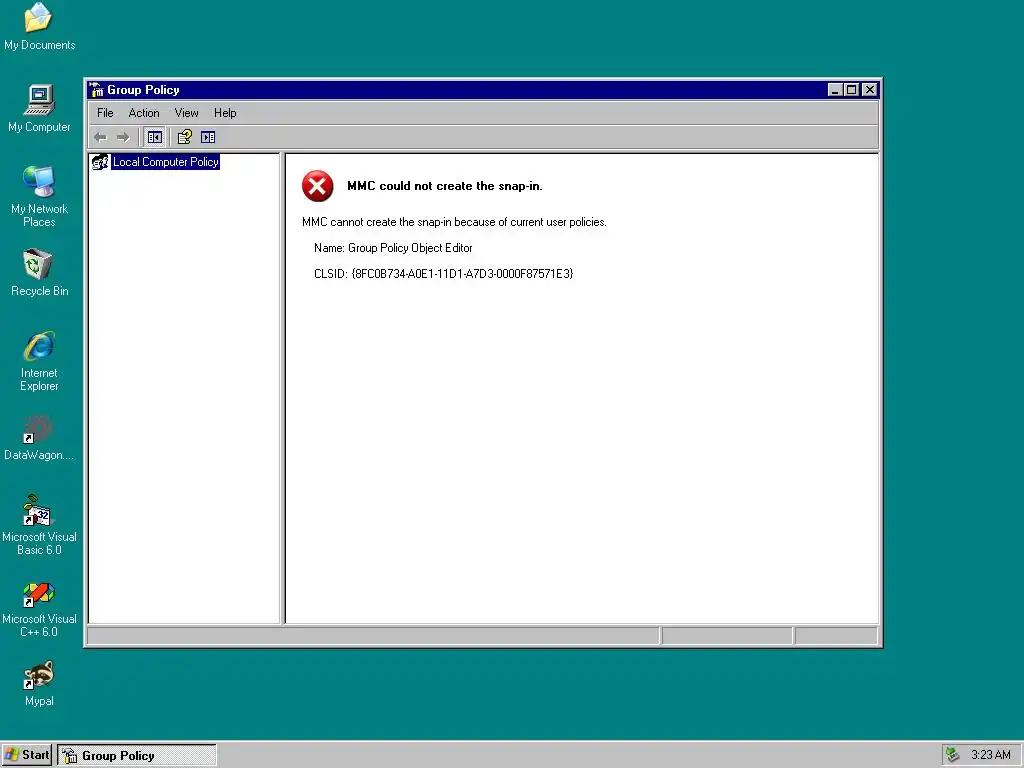
Task: Click the Group Policy title bar icon
Action: [x=97, y=89]
